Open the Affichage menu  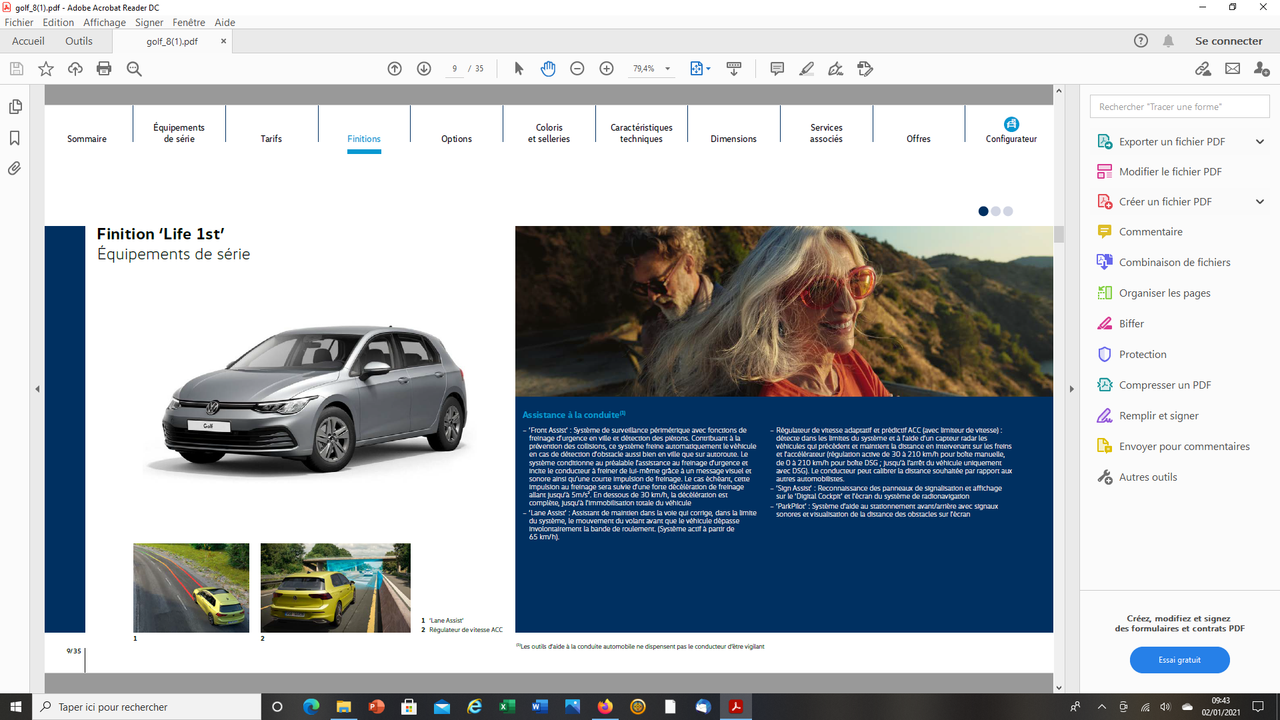[x=104, y=22]
